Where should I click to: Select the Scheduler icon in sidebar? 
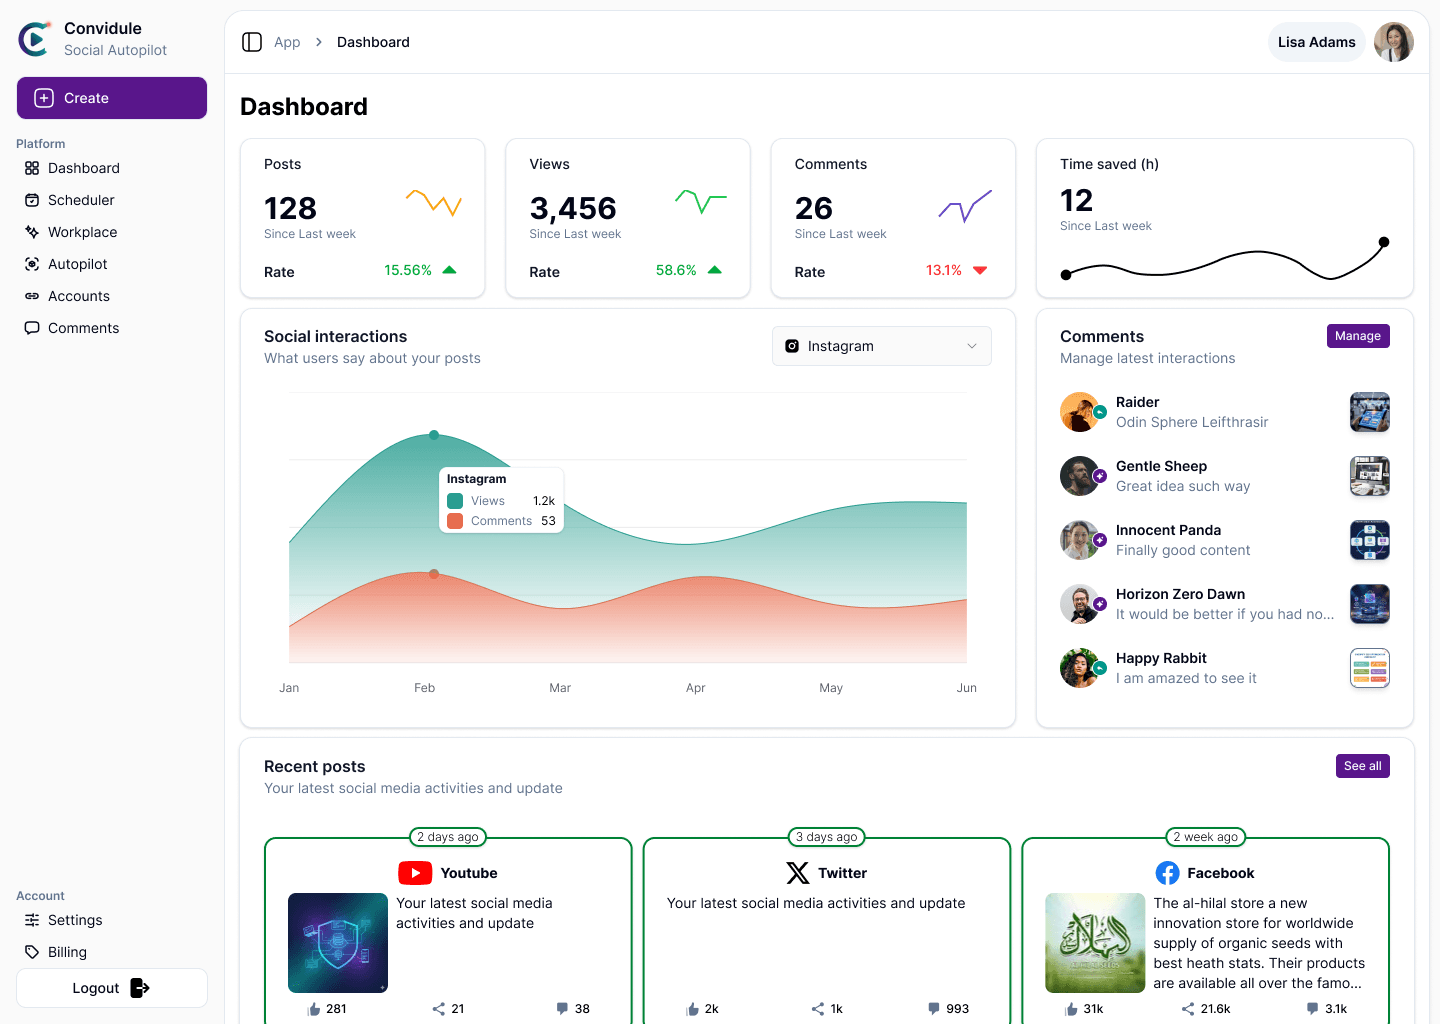tap(32, 200)
